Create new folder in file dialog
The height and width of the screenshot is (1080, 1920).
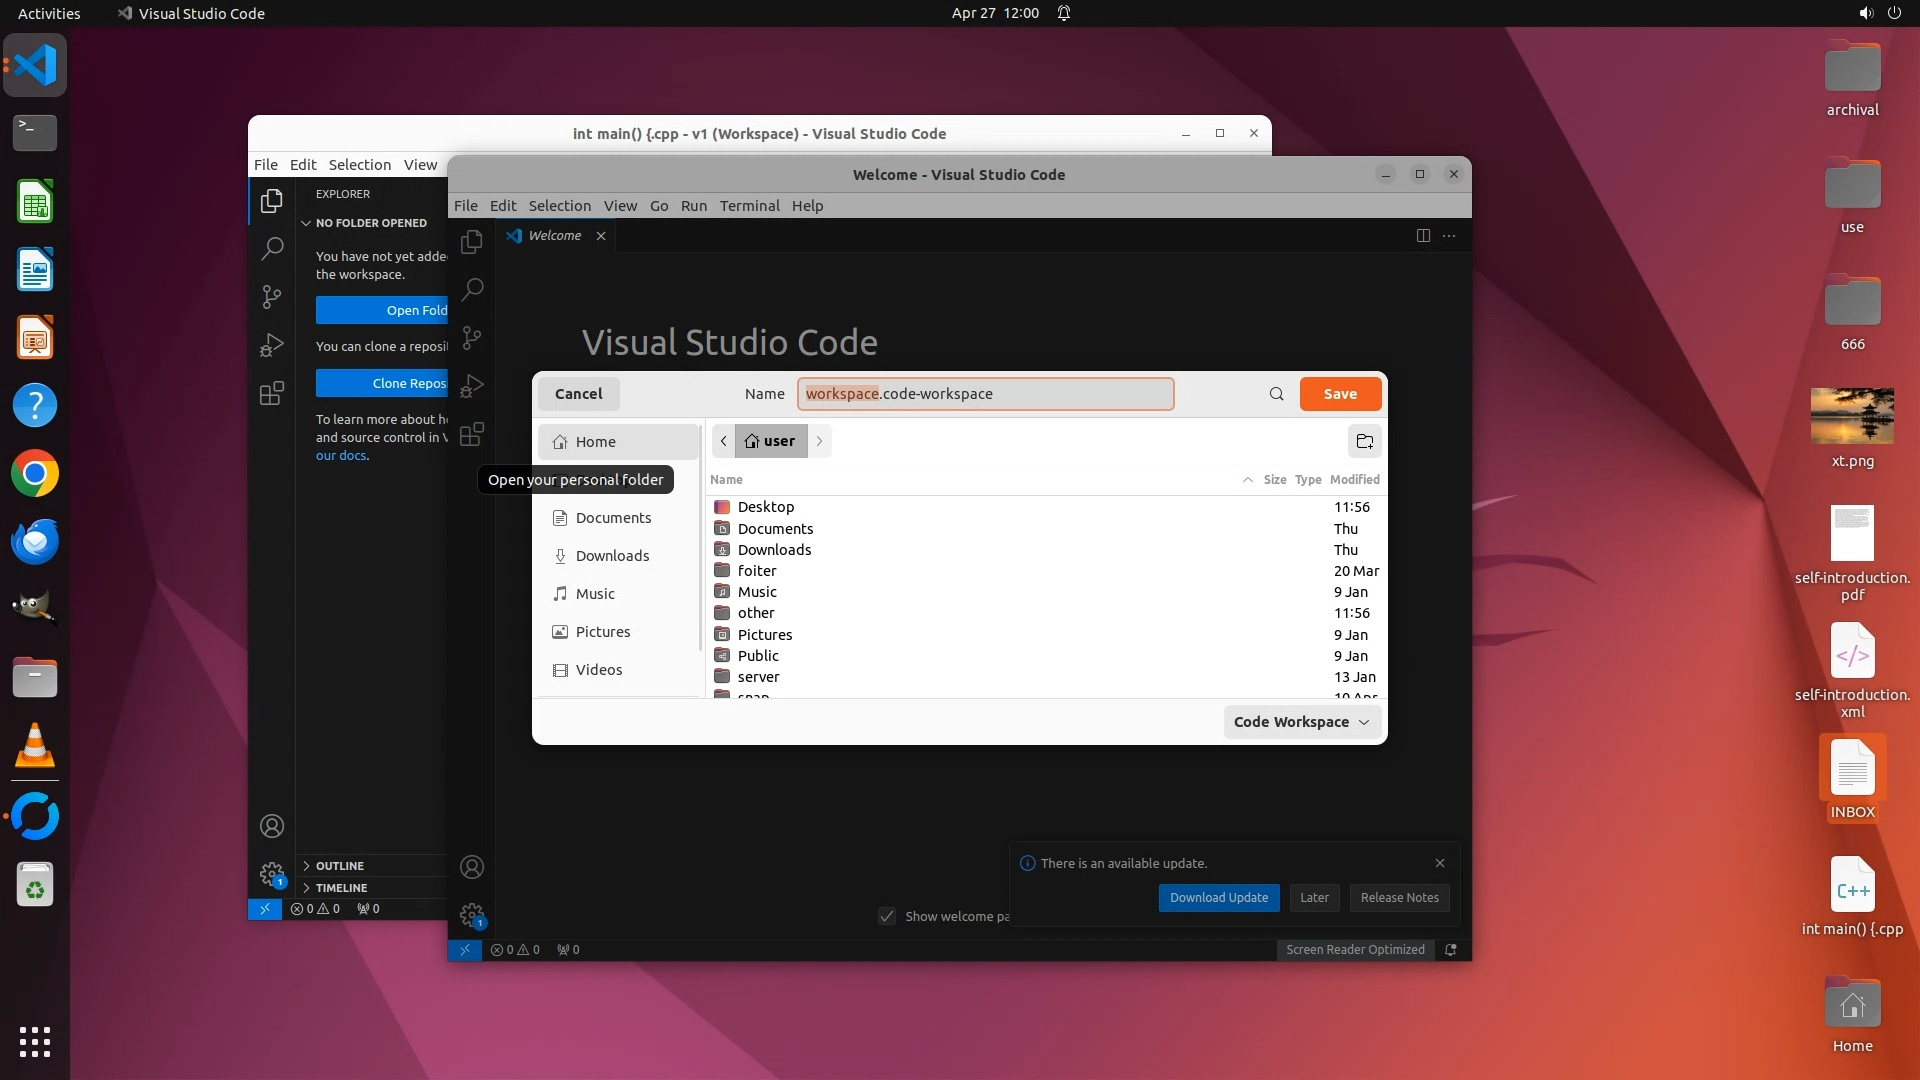(x=1364, y=441)
